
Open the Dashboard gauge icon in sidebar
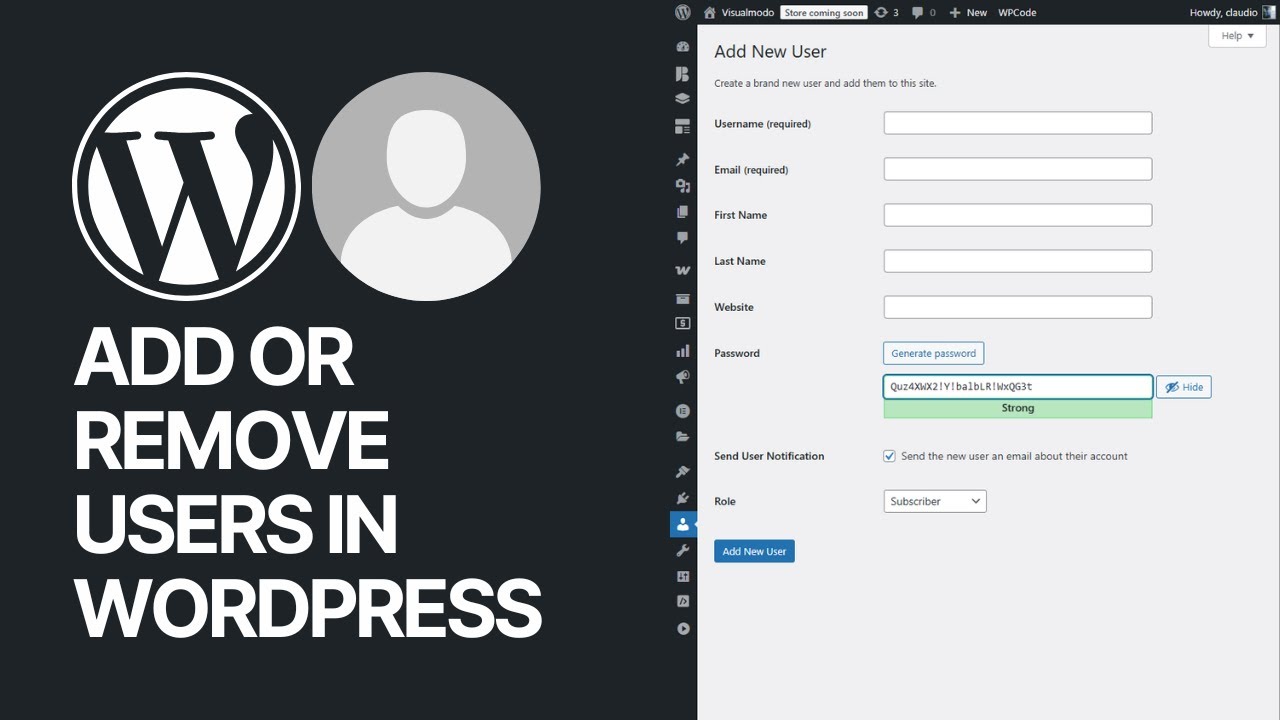point(683,46)
